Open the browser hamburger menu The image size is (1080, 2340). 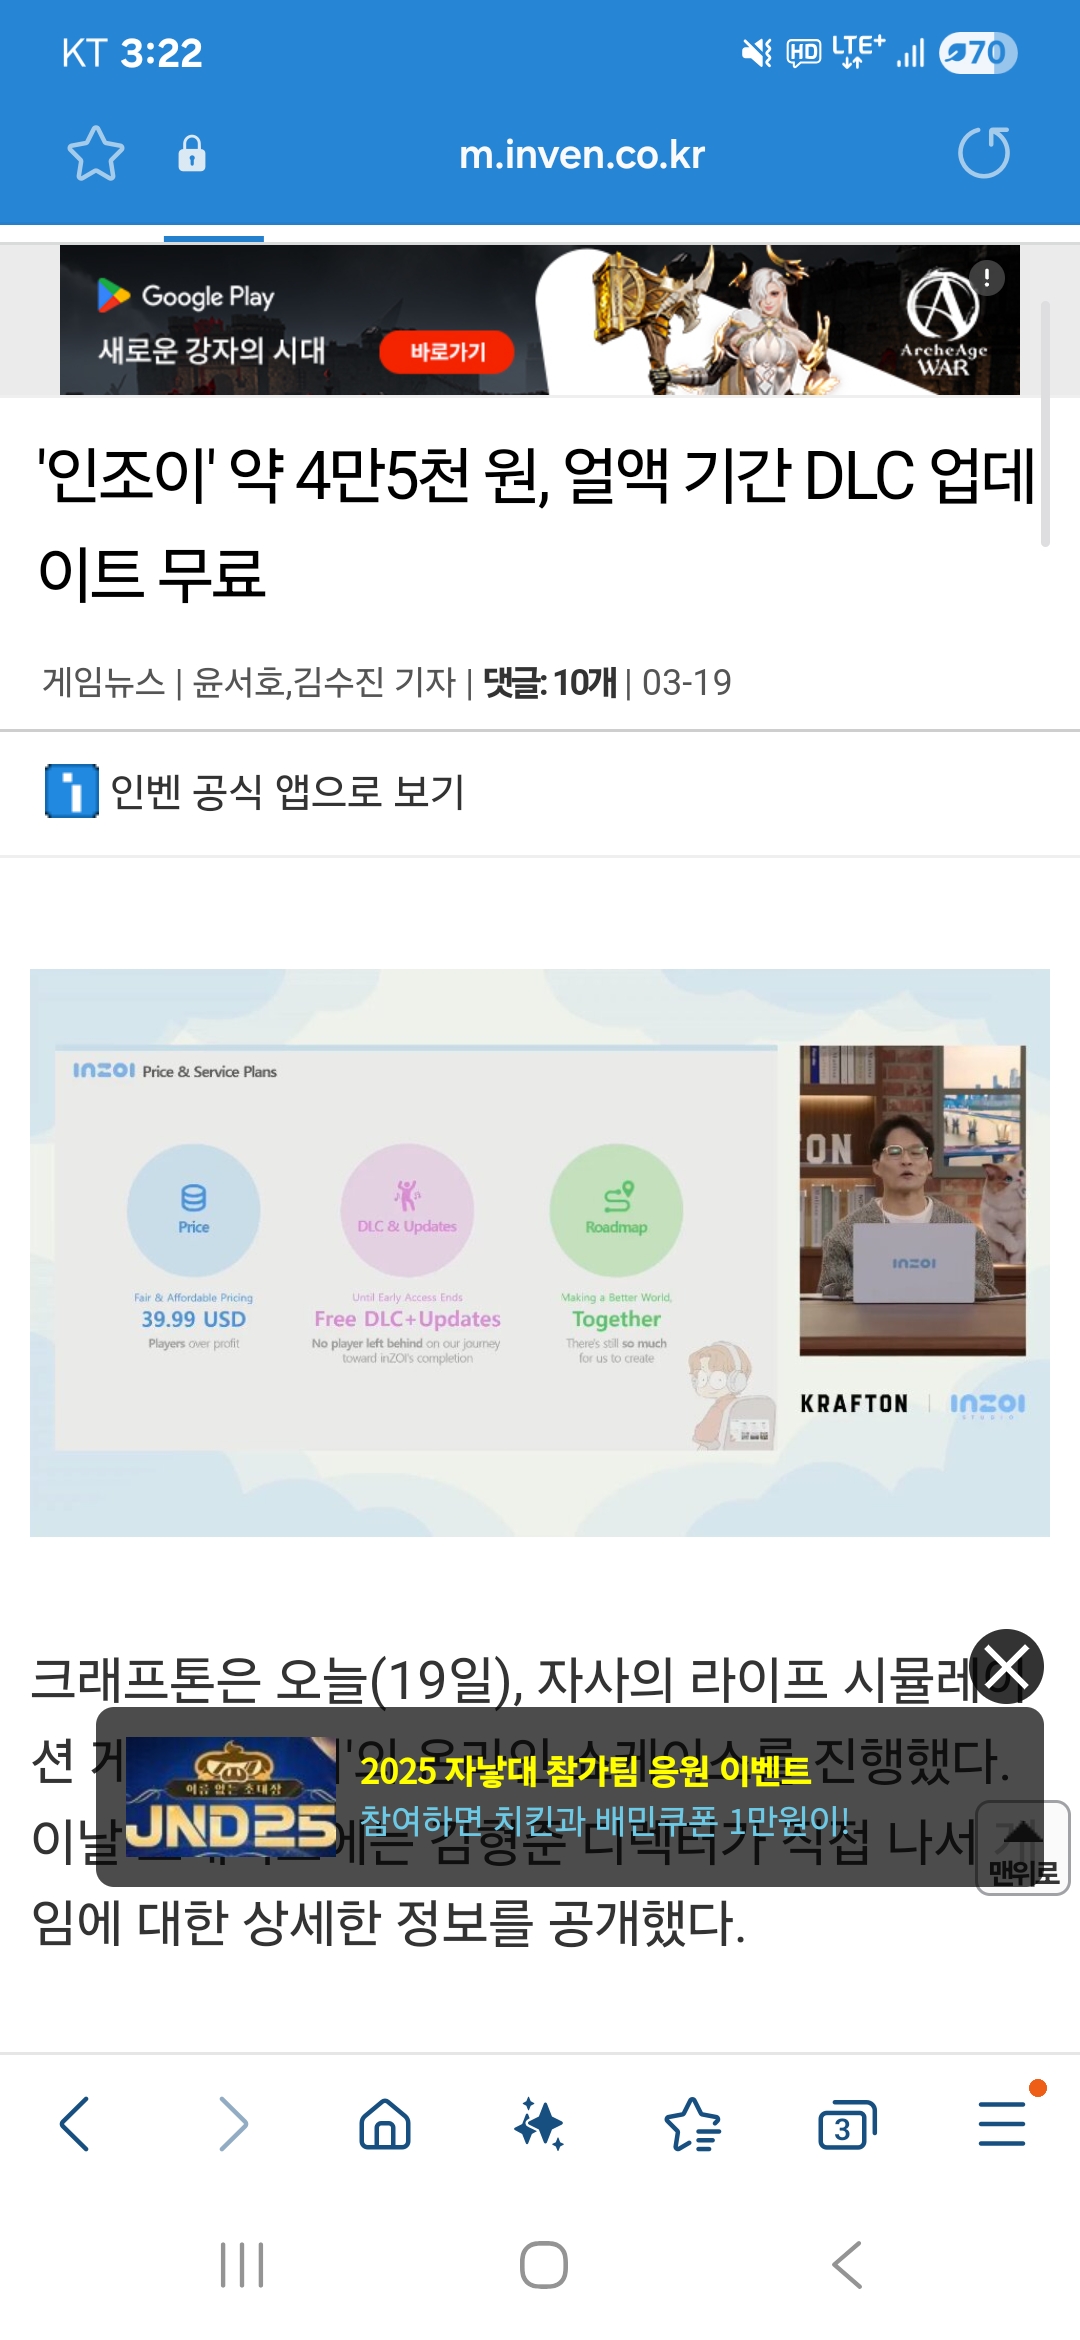(1002, 2123)
